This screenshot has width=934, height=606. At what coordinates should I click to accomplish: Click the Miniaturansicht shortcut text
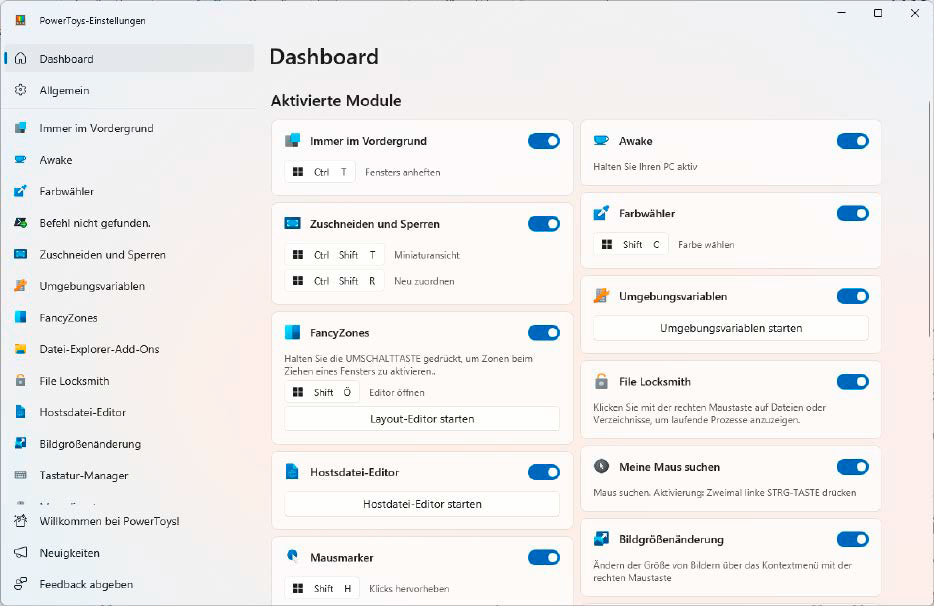(x=427, y=255)
